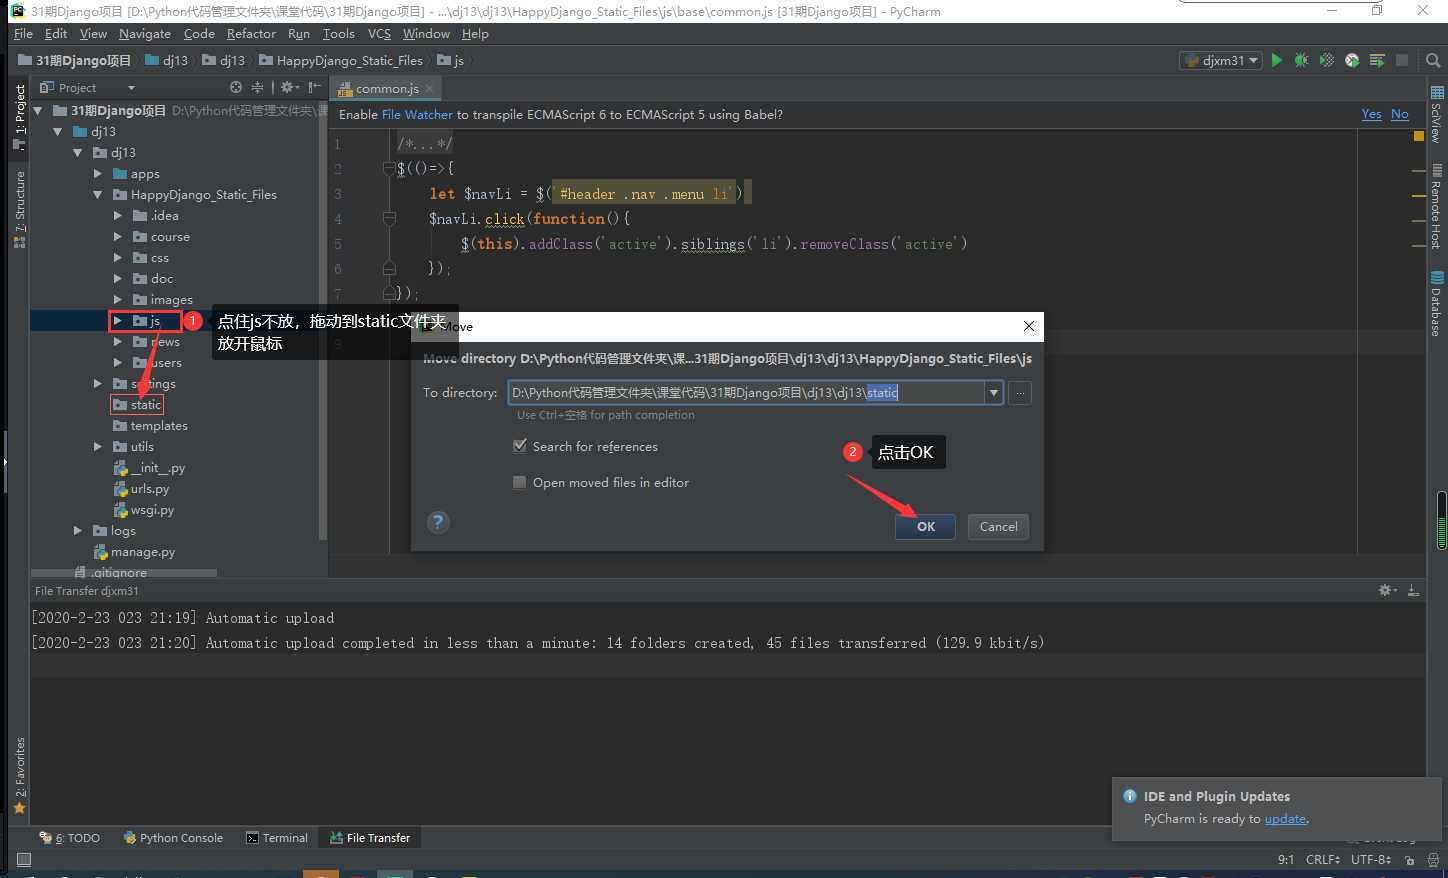Toggle the Search for references checkbox
This screenshot has width=1448, height=878.
click(x=520, y=446)
